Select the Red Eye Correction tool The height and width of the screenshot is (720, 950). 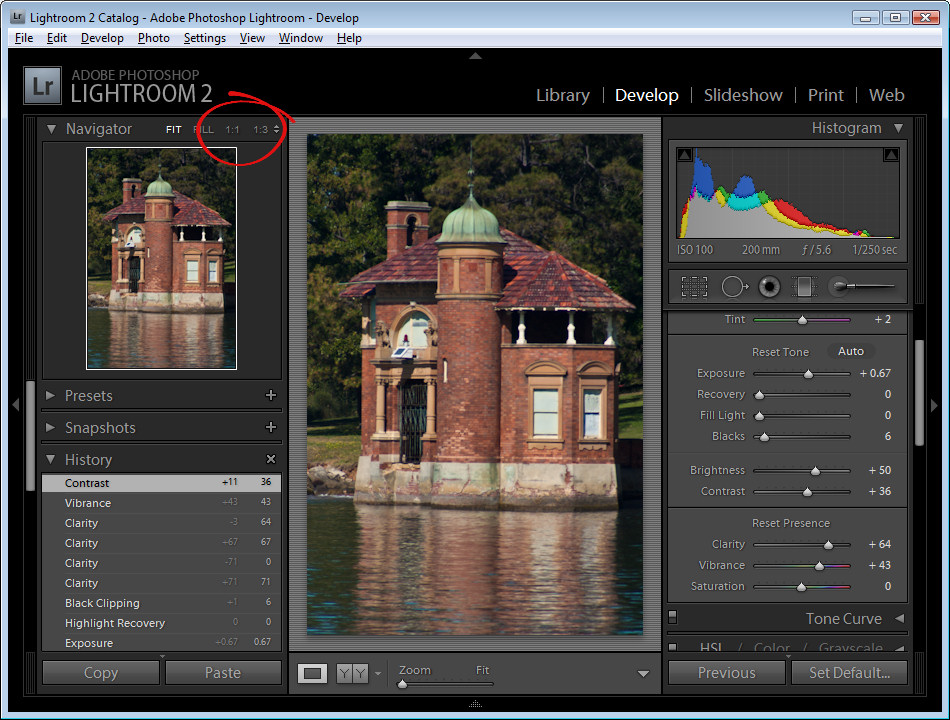[769, 286]
